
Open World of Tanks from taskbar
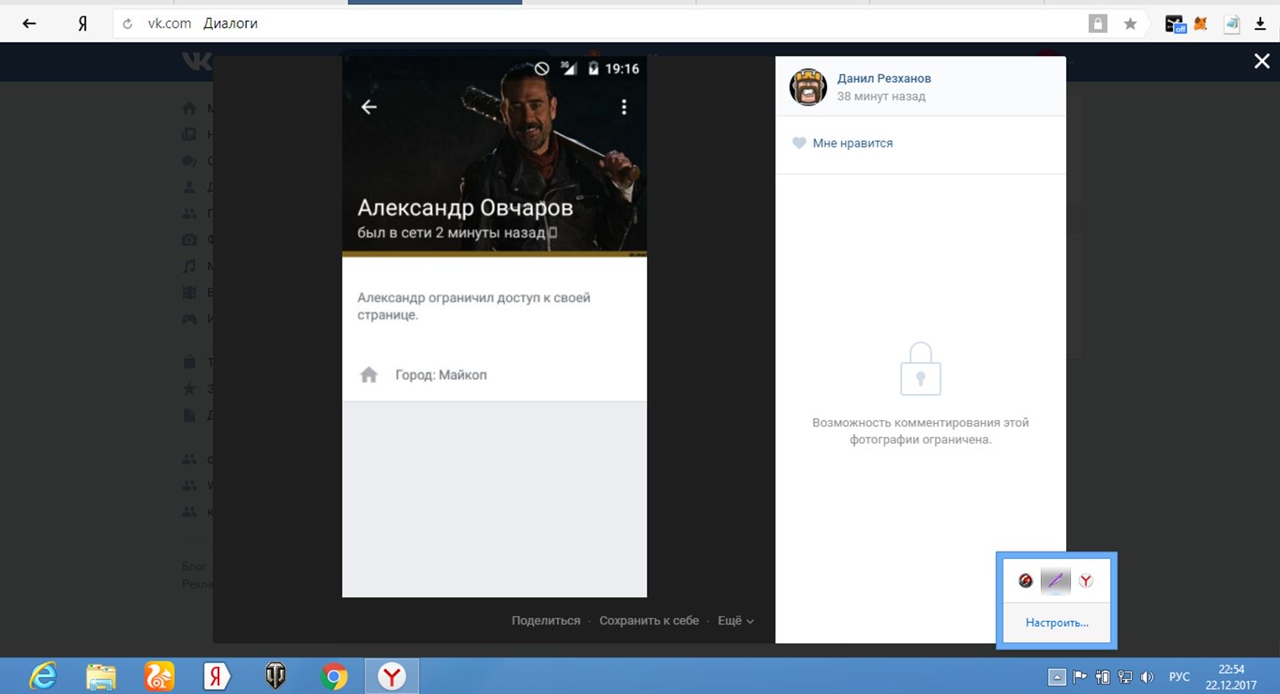tap(275, 677)
